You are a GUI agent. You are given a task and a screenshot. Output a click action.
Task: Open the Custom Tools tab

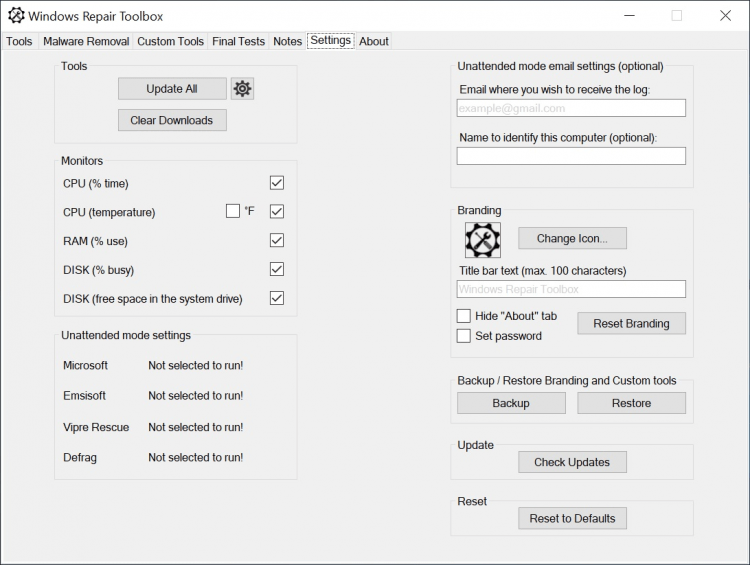click(170, 41)
